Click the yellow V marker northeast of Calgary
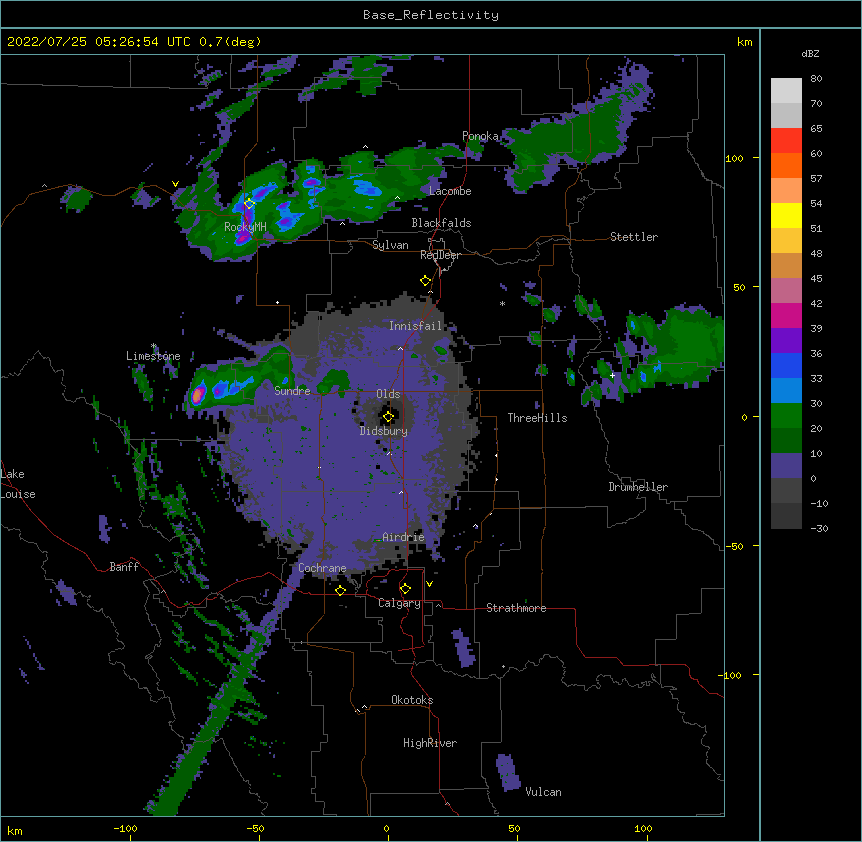This screenshot has height=842, width=862. click(429, 584)
